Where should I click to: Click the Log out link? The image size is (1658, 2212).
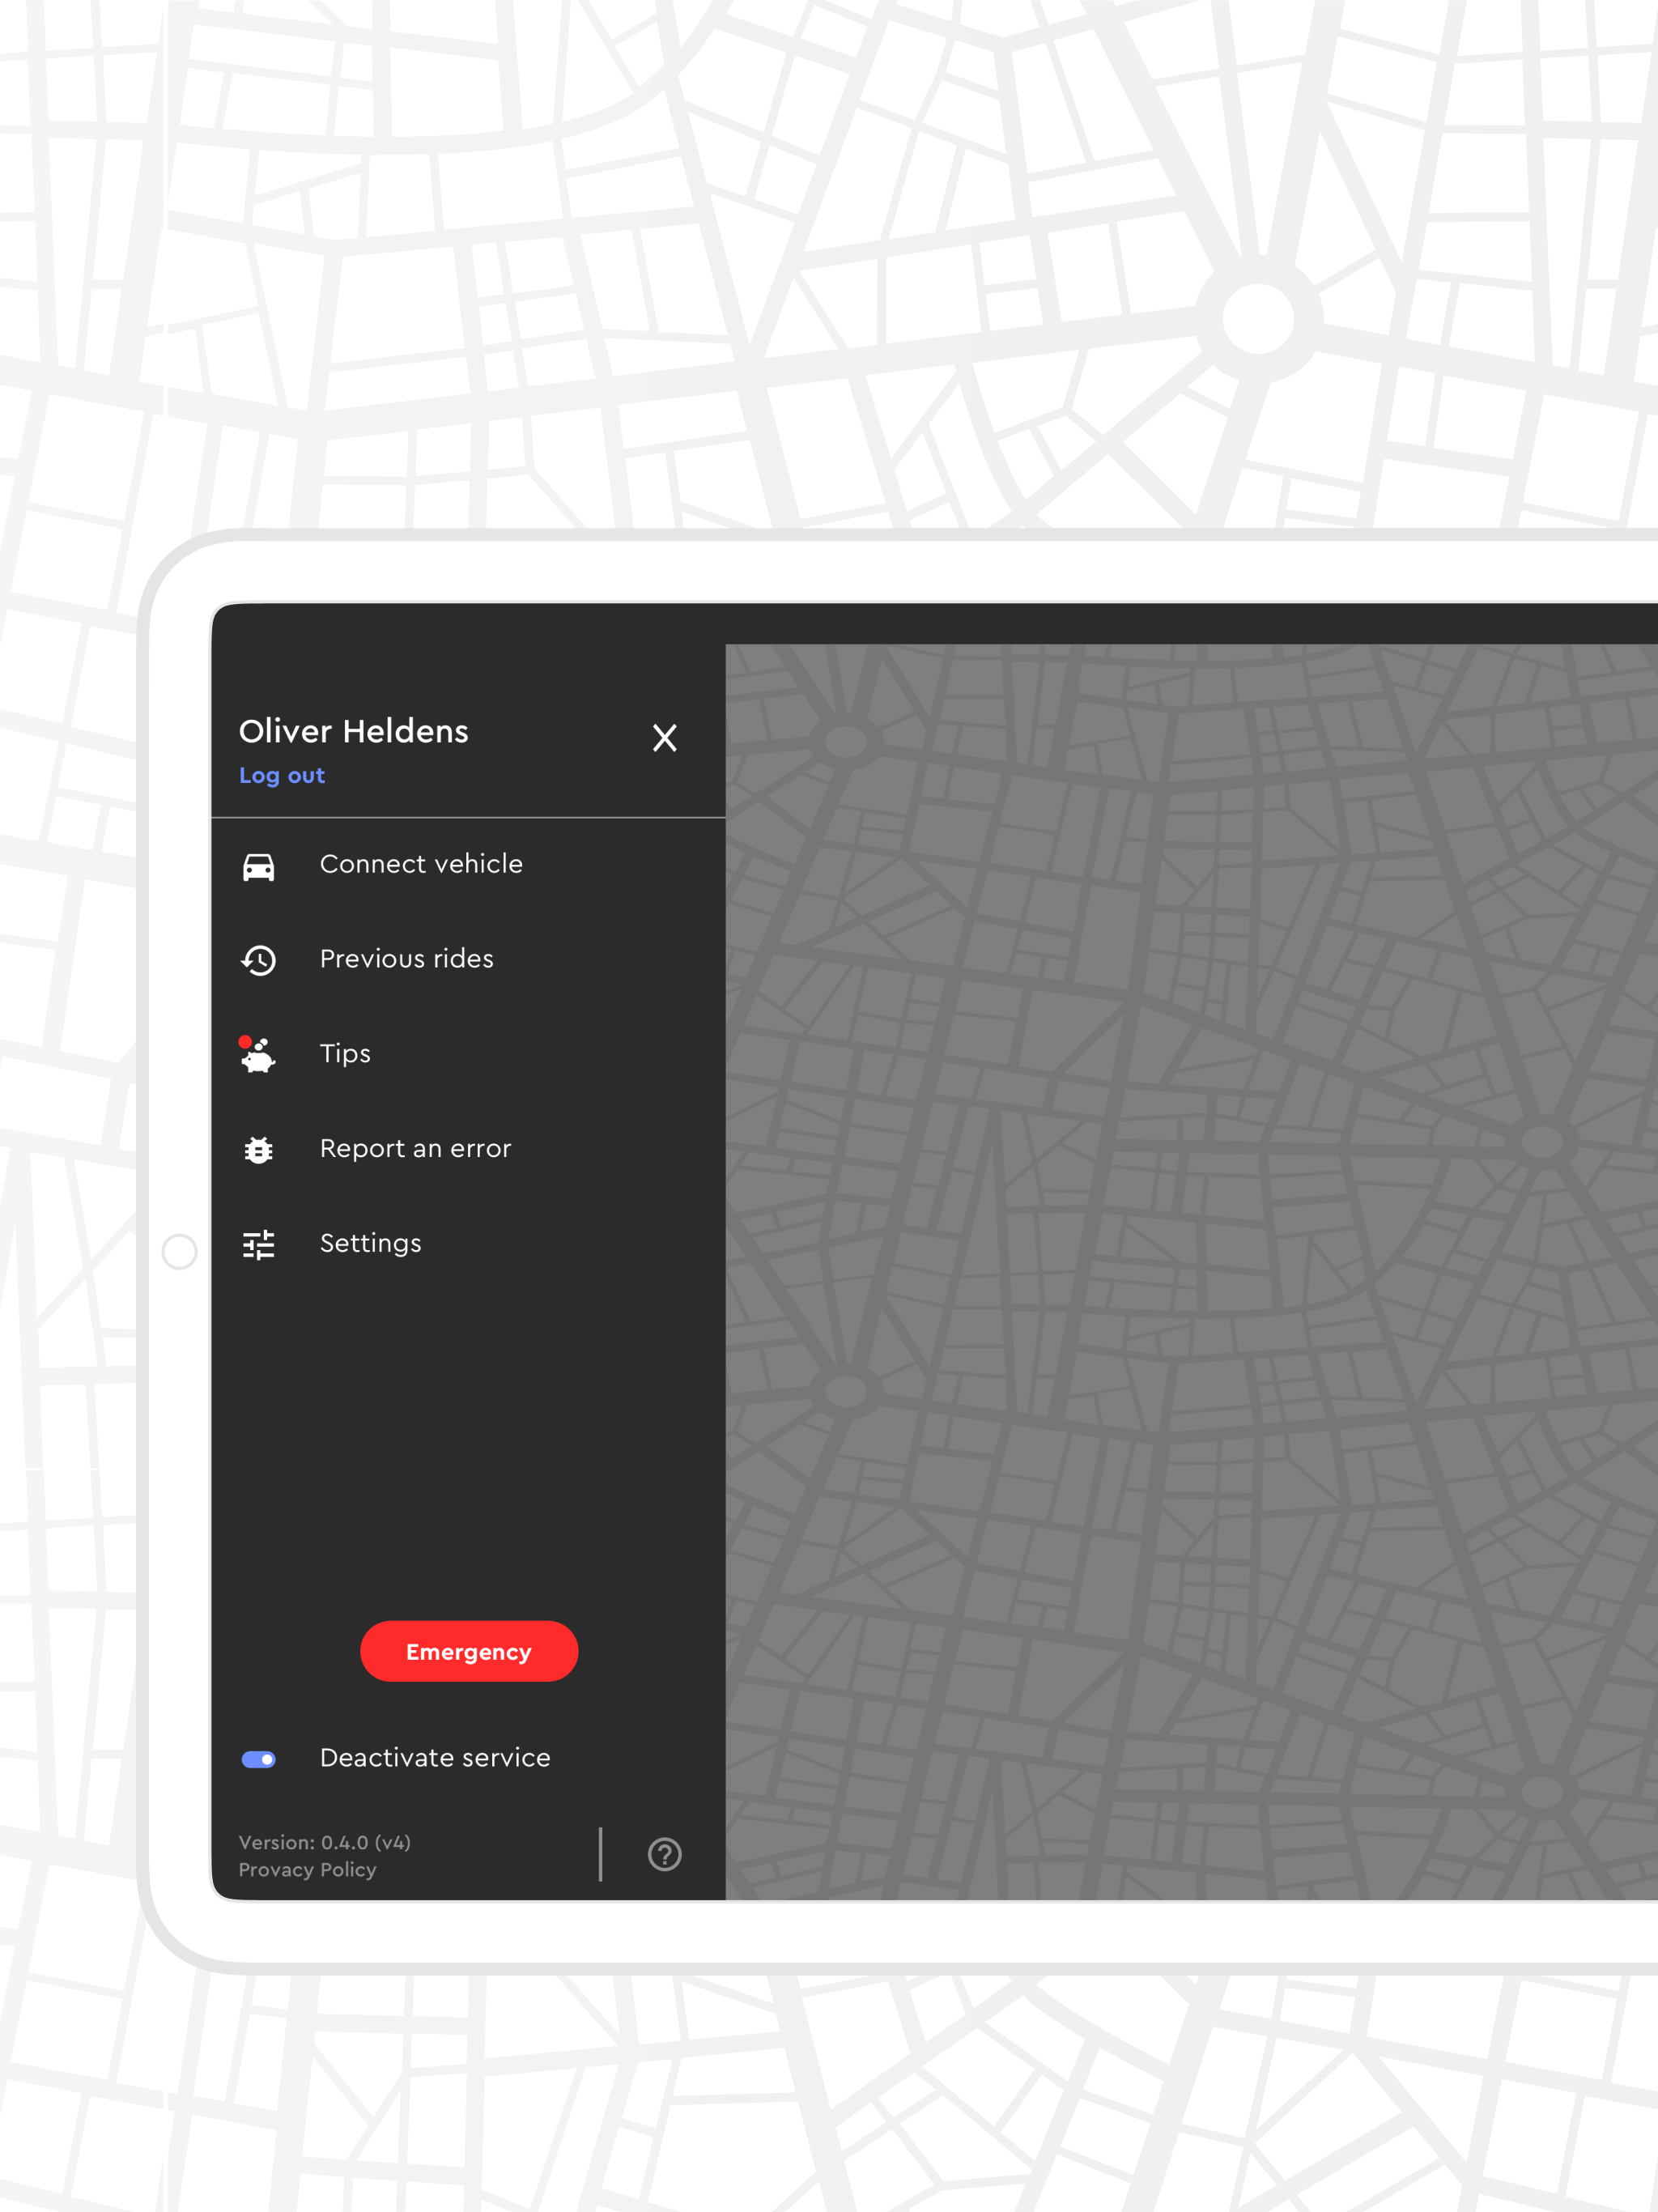coord(282,776)
